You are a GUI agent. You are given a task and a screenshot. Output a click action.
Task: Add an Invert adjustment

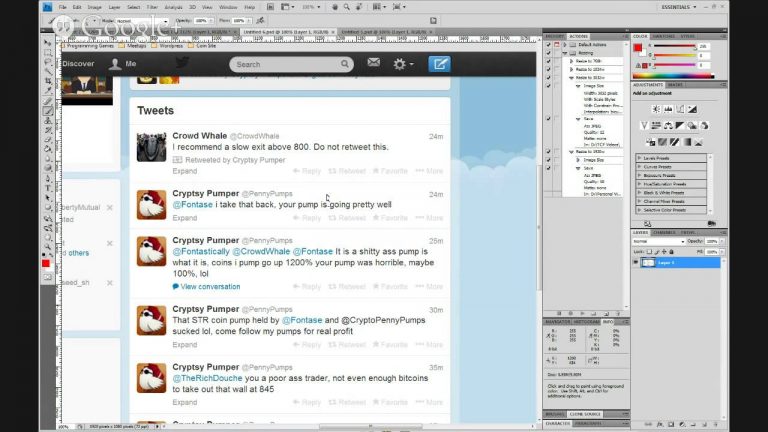[x=650, y=142]
